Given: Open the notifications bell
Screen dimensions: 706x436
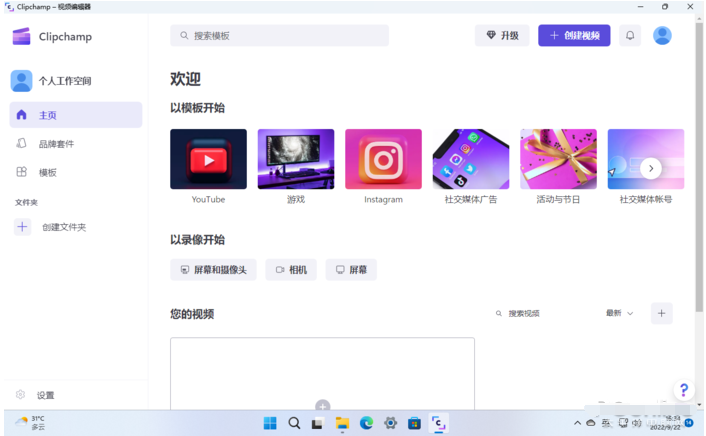Looking at the screenshot, I should [x=630, y=36].
